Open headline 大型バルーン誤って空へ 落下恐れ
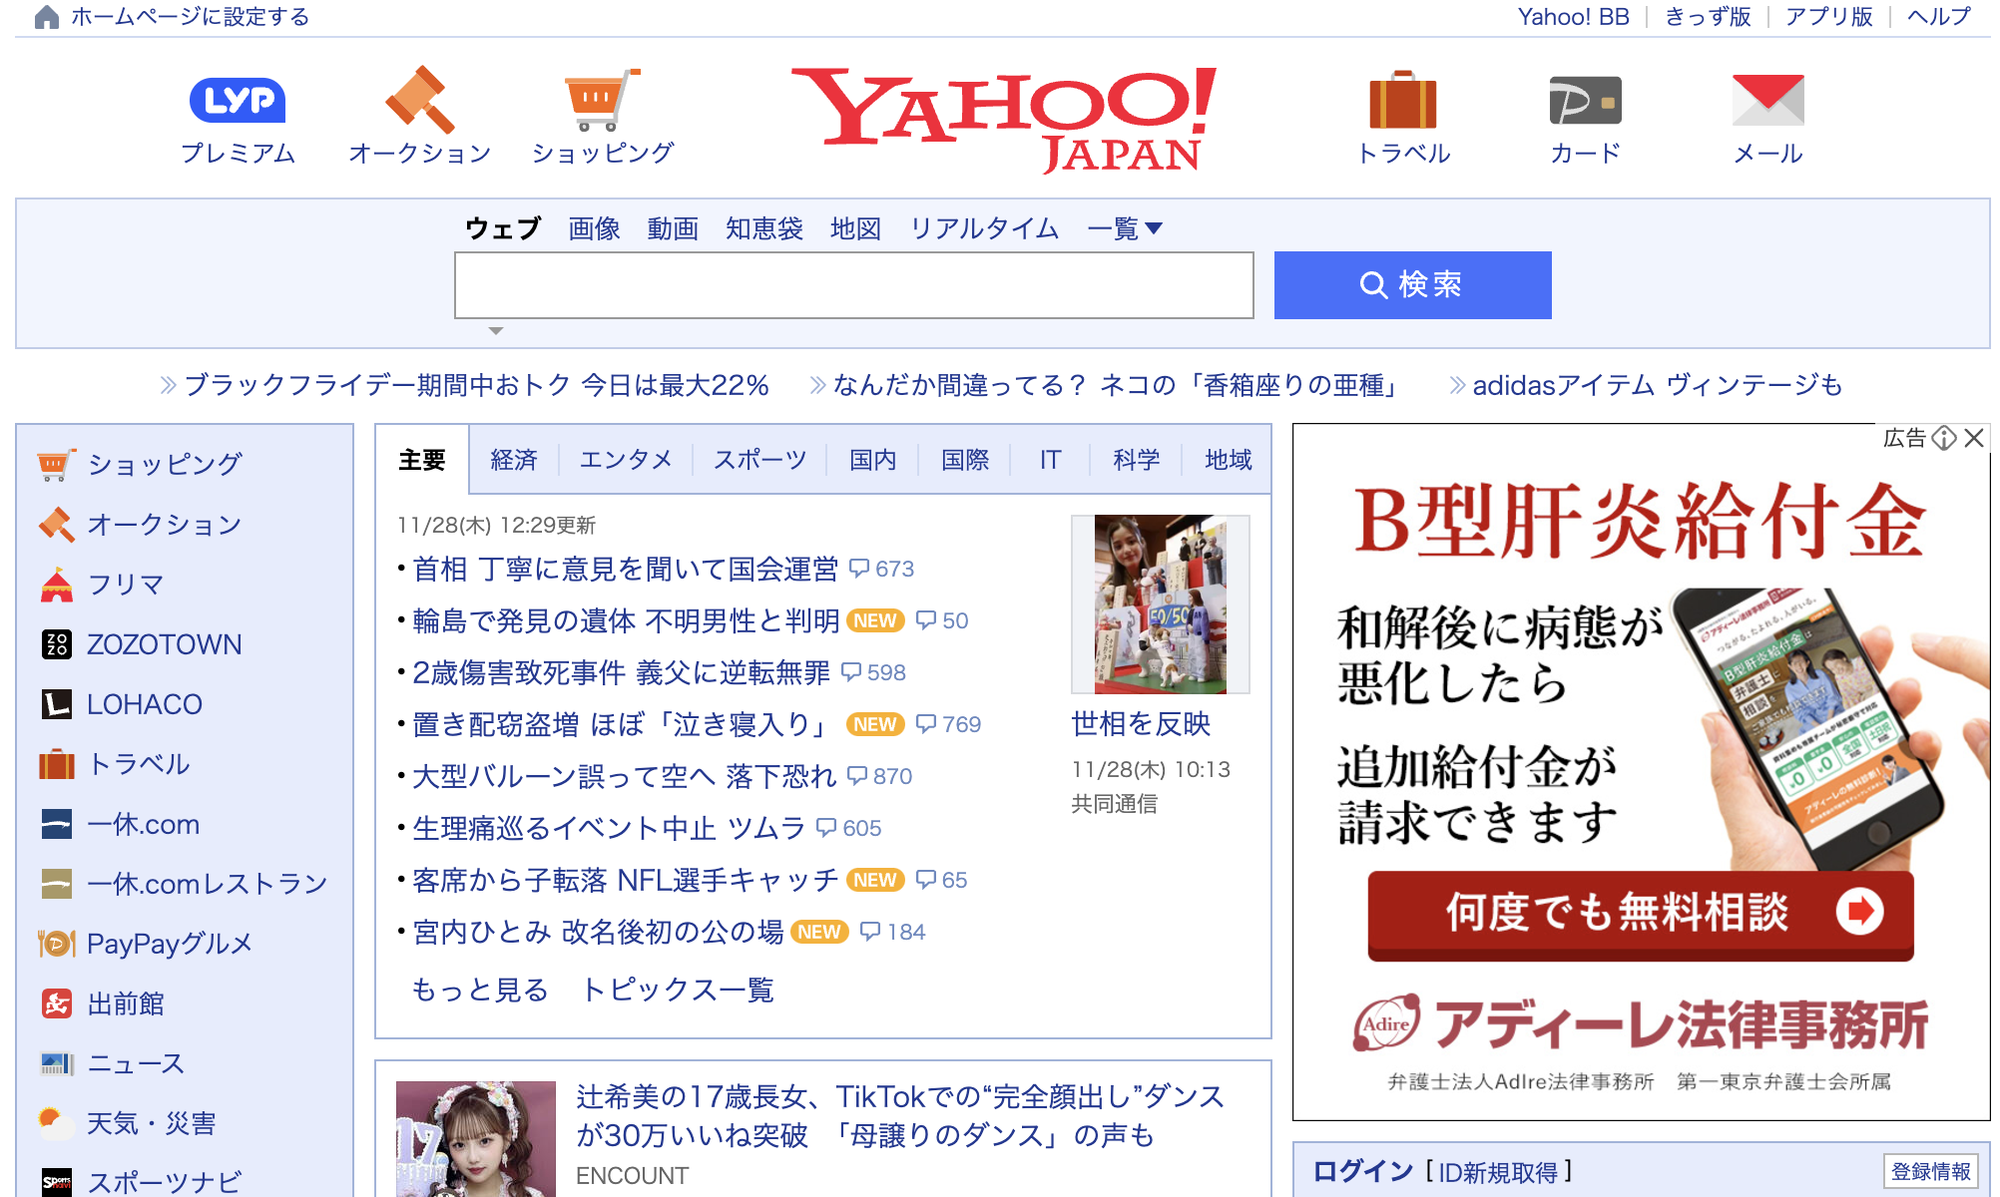The height and width of the screenshot is (1197, 2000). (624, 777)
